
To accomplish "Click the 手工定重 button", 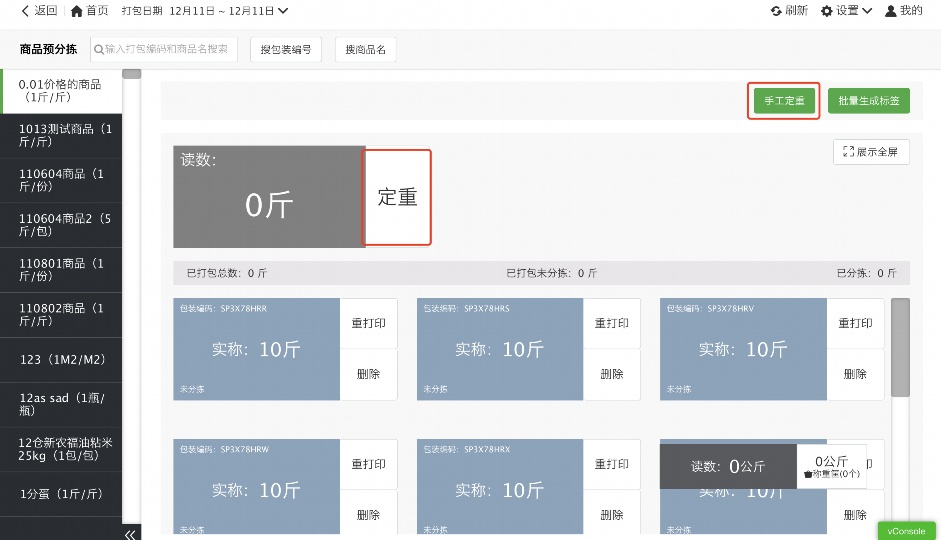I will [x=784, y=101].
